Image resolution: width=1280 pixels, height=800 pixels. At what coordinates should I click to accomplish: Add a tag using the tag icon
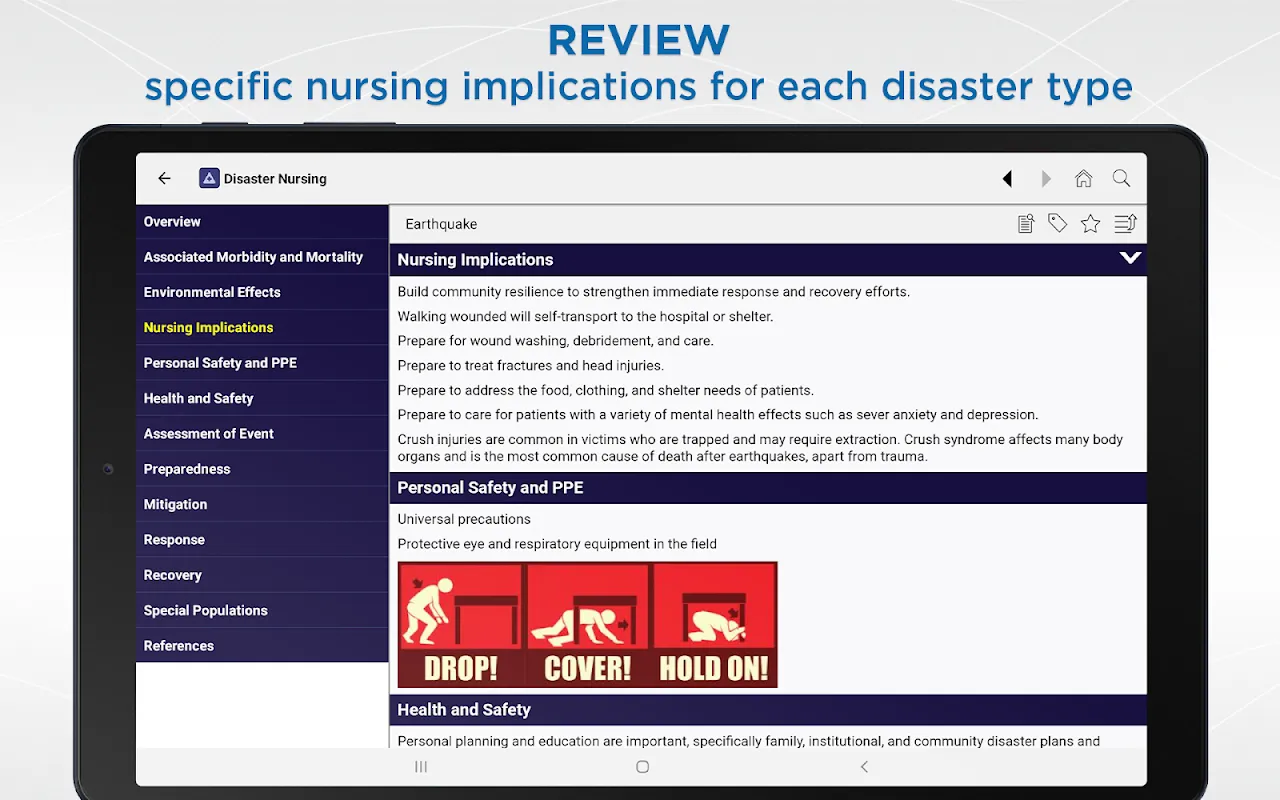(1058, 223)
